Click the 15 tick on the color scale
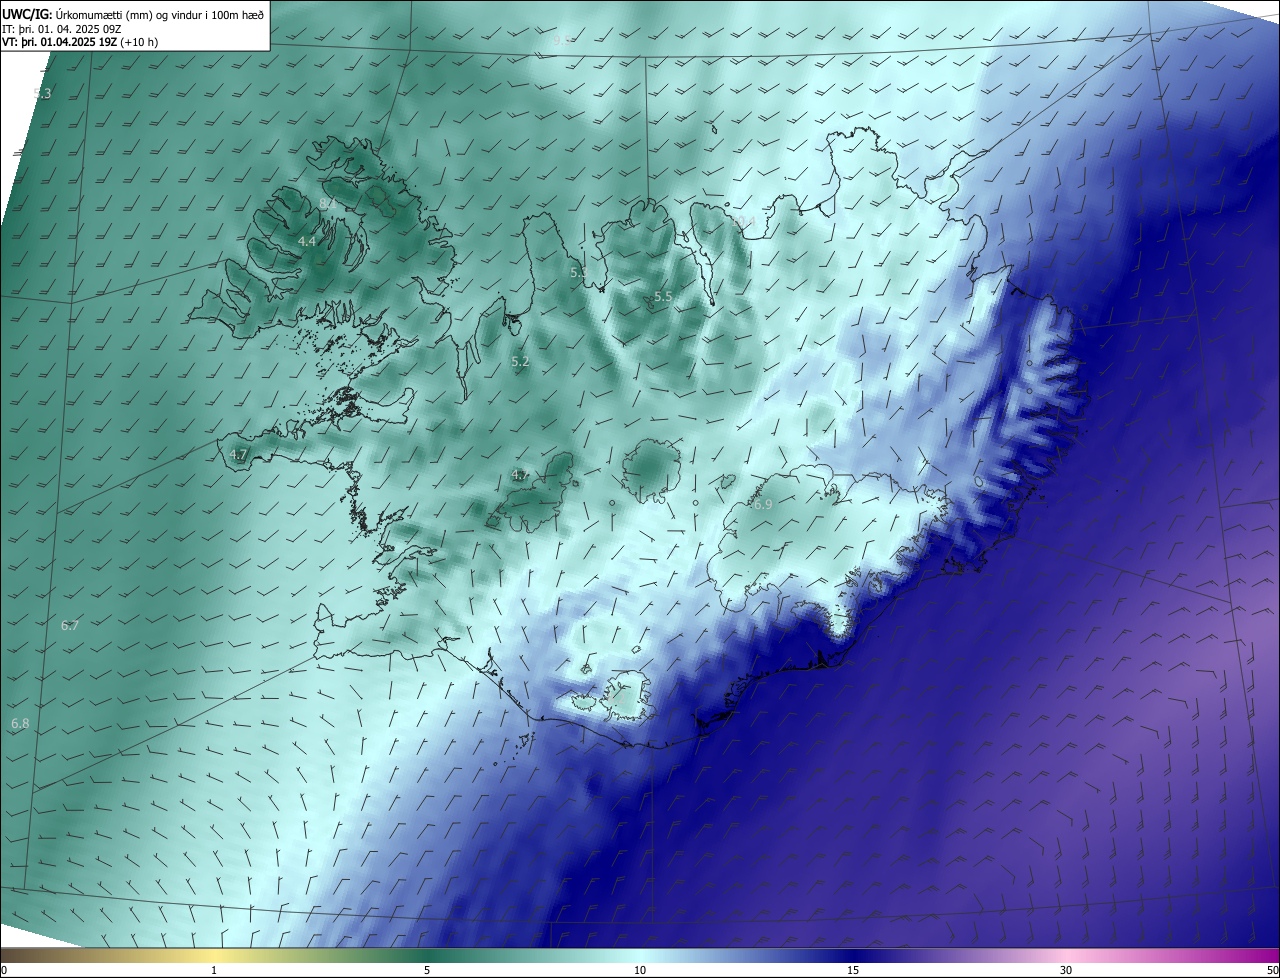Viewport: 1280px width, 978px height. click(853, 971)
